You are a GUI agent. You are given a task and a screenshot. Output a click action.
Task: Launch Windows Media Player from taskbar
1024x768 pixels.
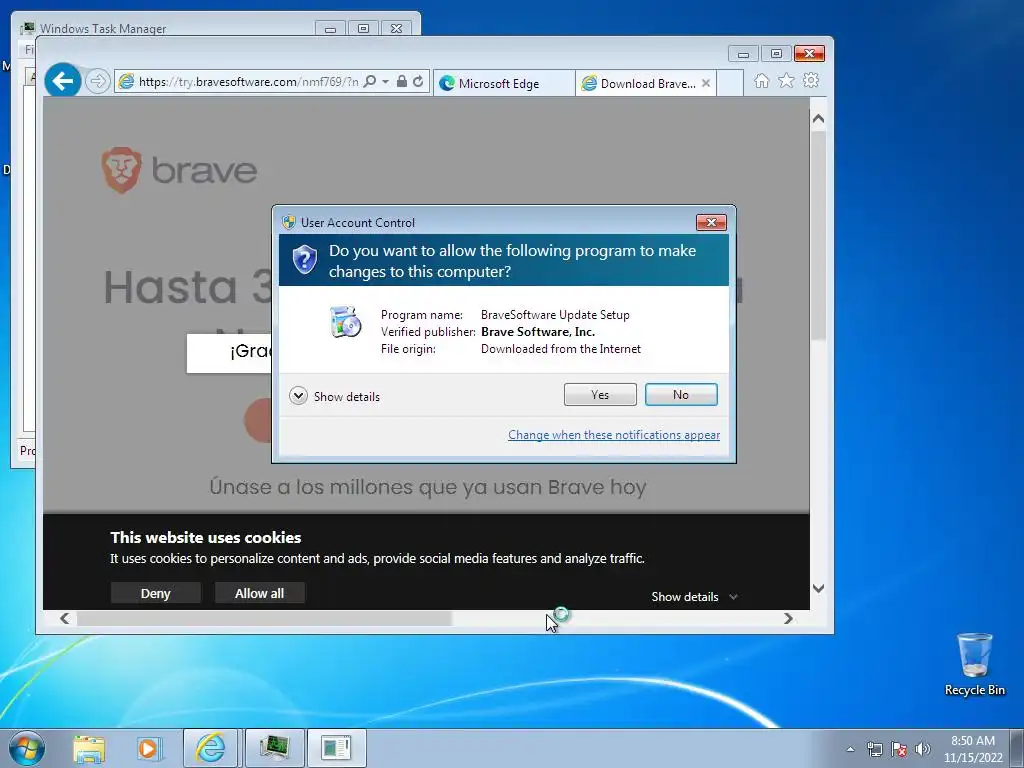pyautogui.click(x=149, y=748)
